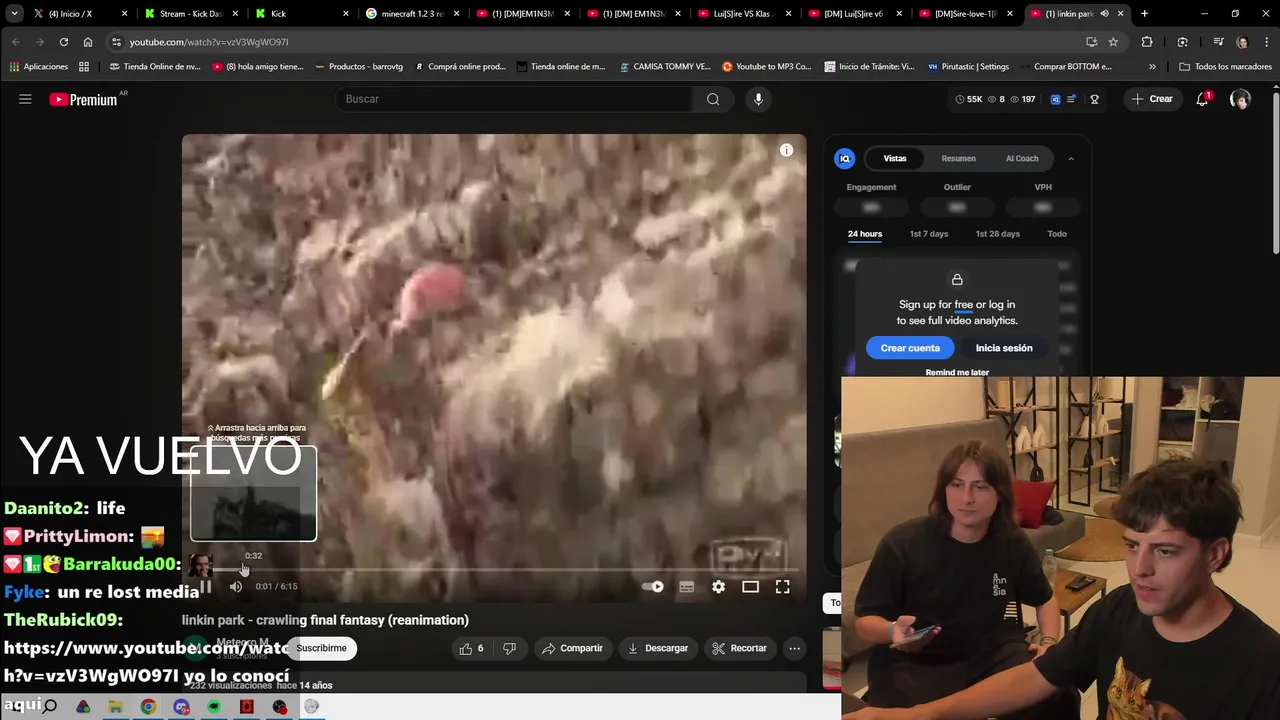Dislike the video
The image size is (1280, 720).
click(509, 648)
